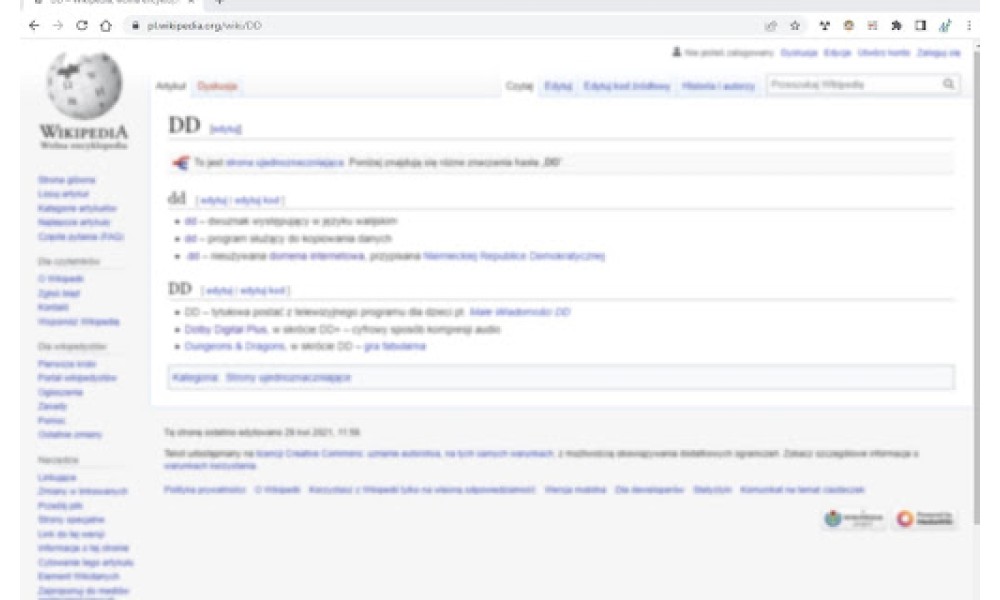Screen dimensions: 1000x600
Task: Open Portal wikipedystów link
Action: pos(77,378)
